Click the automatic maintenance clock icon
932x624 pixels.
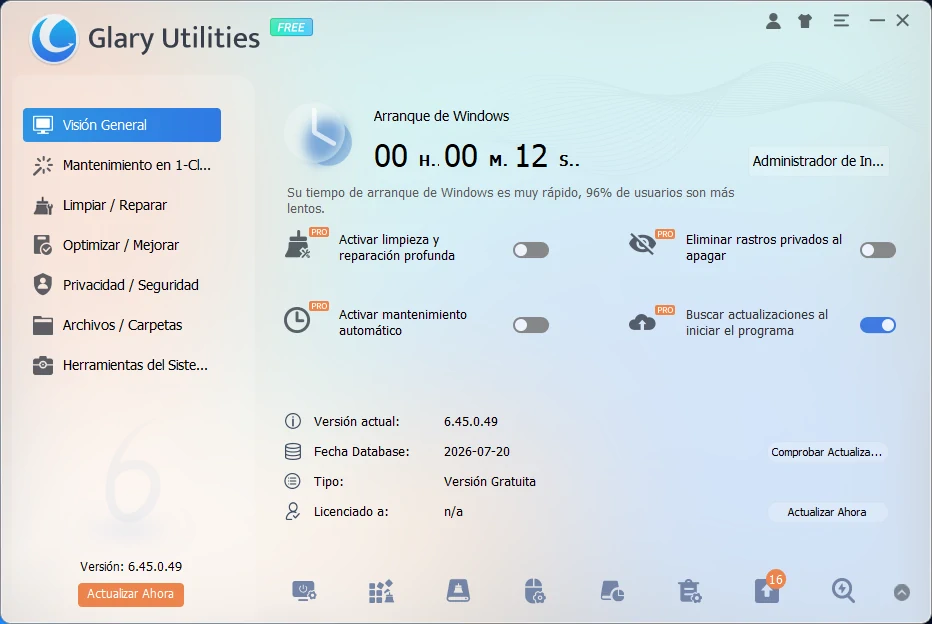(x=297, y=320)
